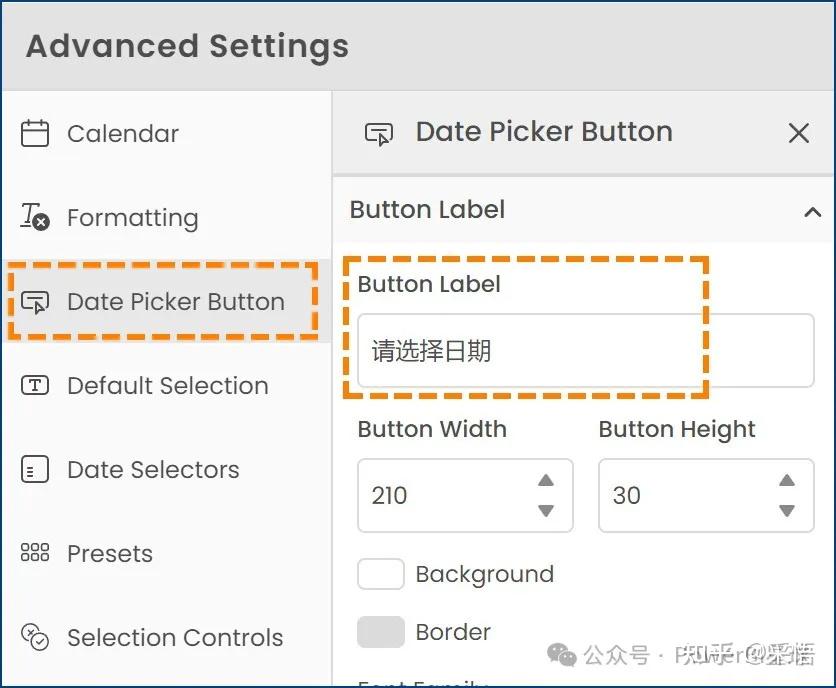Close the Date Picker Button panel
The height and width of the screenshot is (688, 836).
point(798,133)
